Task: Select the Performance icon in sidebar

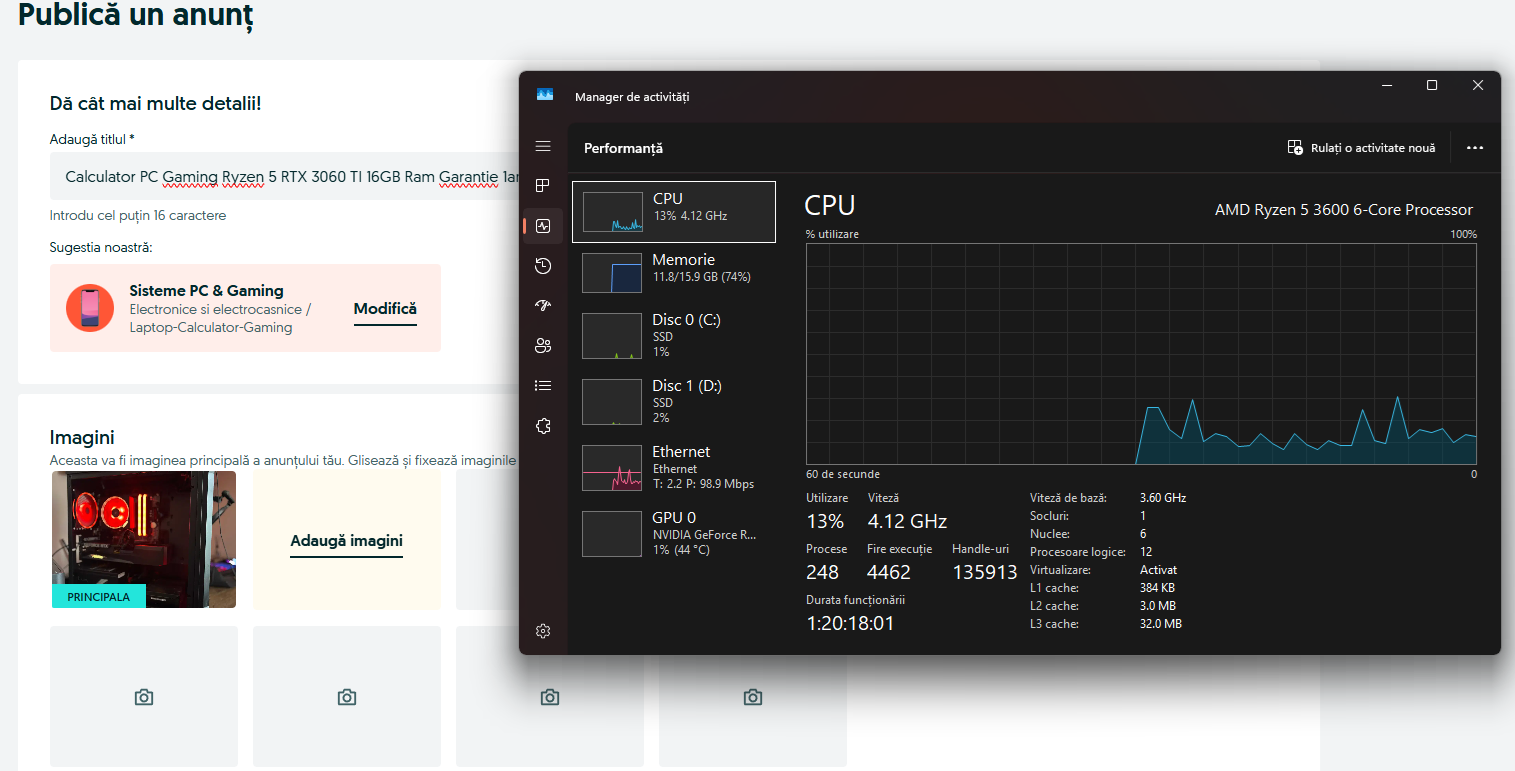Action: pyautogui.click(x=543, y=226)
